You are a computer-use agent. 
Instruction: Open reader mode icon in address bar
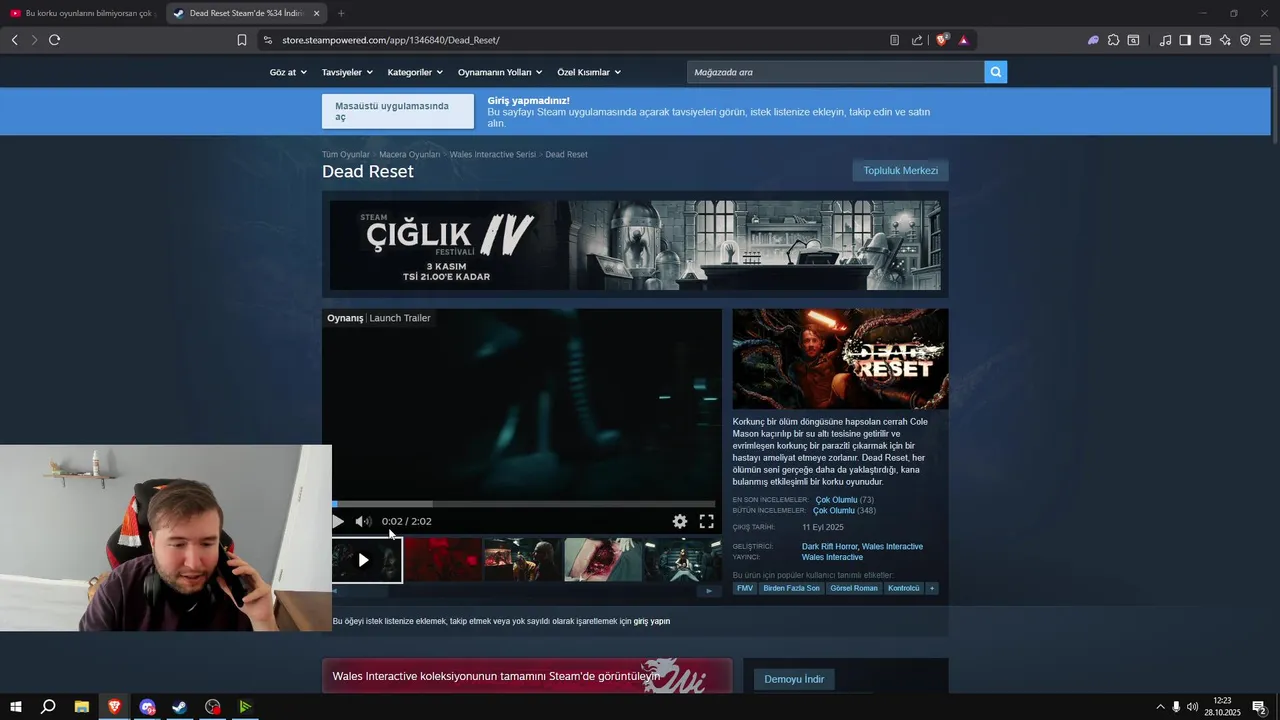click(894, 40)
